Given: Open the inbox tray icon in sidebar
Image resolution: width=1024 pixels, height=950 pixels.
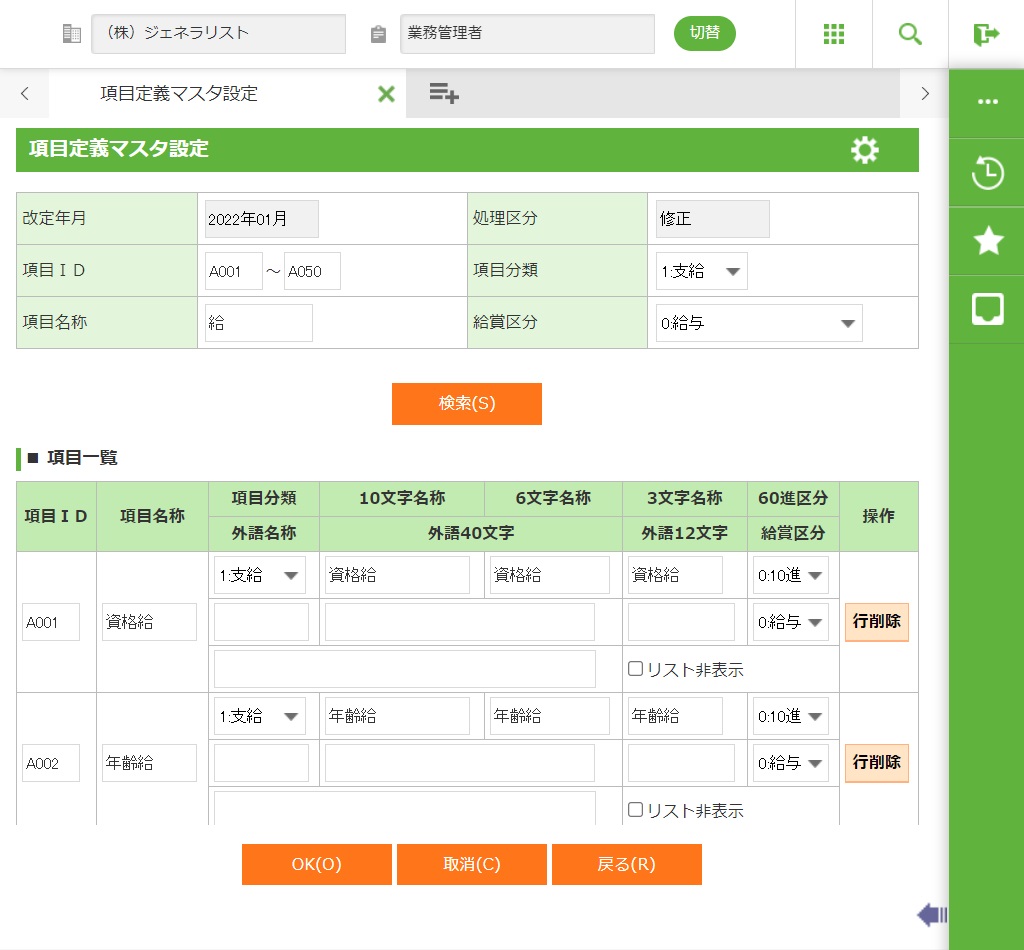Looking at the screenshot, I should pos(987,309).
